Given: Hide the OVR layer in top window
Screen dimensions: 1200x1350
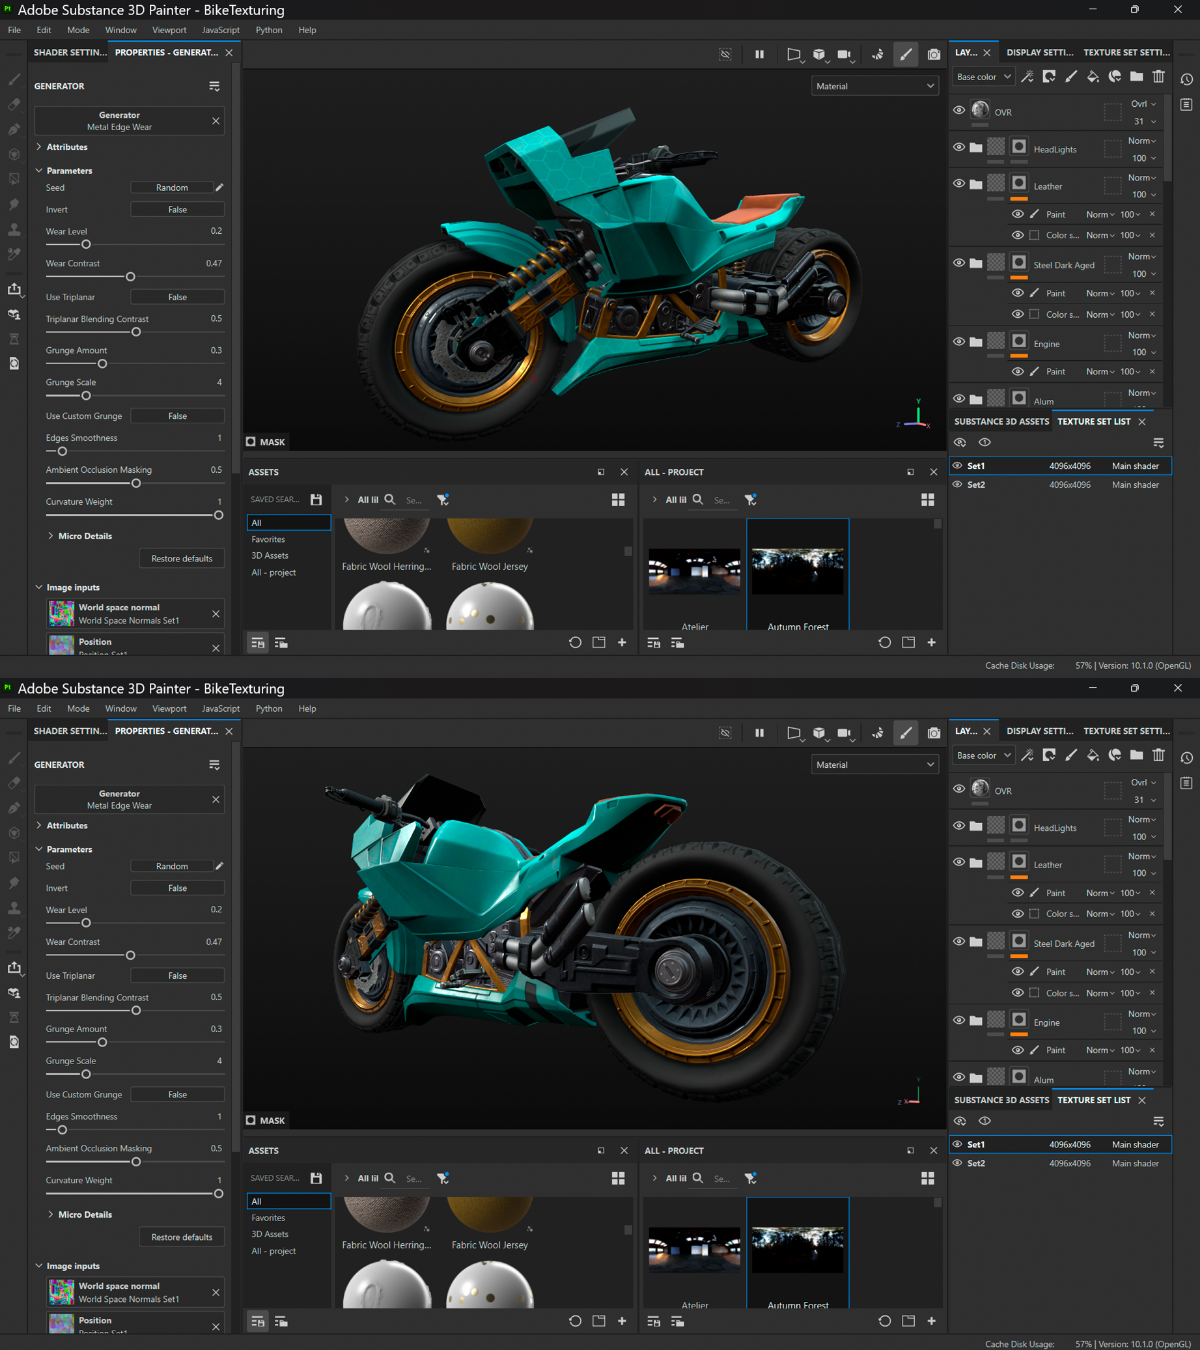Looking at the screenshot, I should (959, 110).
